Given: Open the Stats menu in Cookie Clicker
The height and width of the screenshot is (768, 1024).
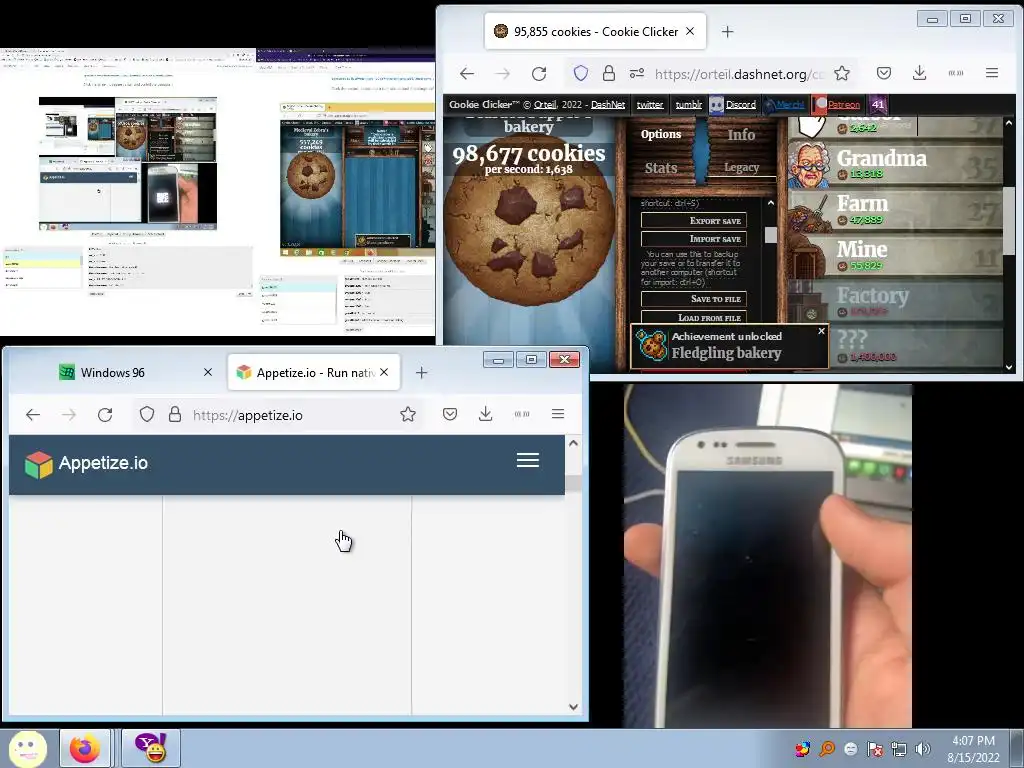Looking at the screenshot, I should pos(661,168).
